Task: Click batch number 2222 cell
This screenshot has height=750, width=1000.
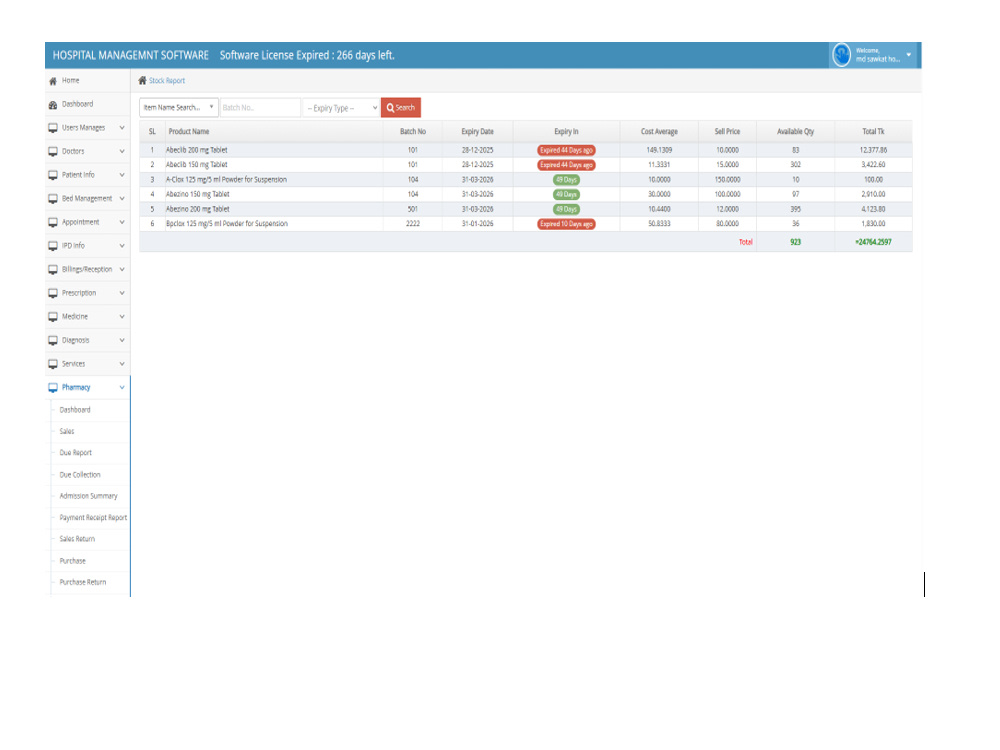Action: point(413,224)
